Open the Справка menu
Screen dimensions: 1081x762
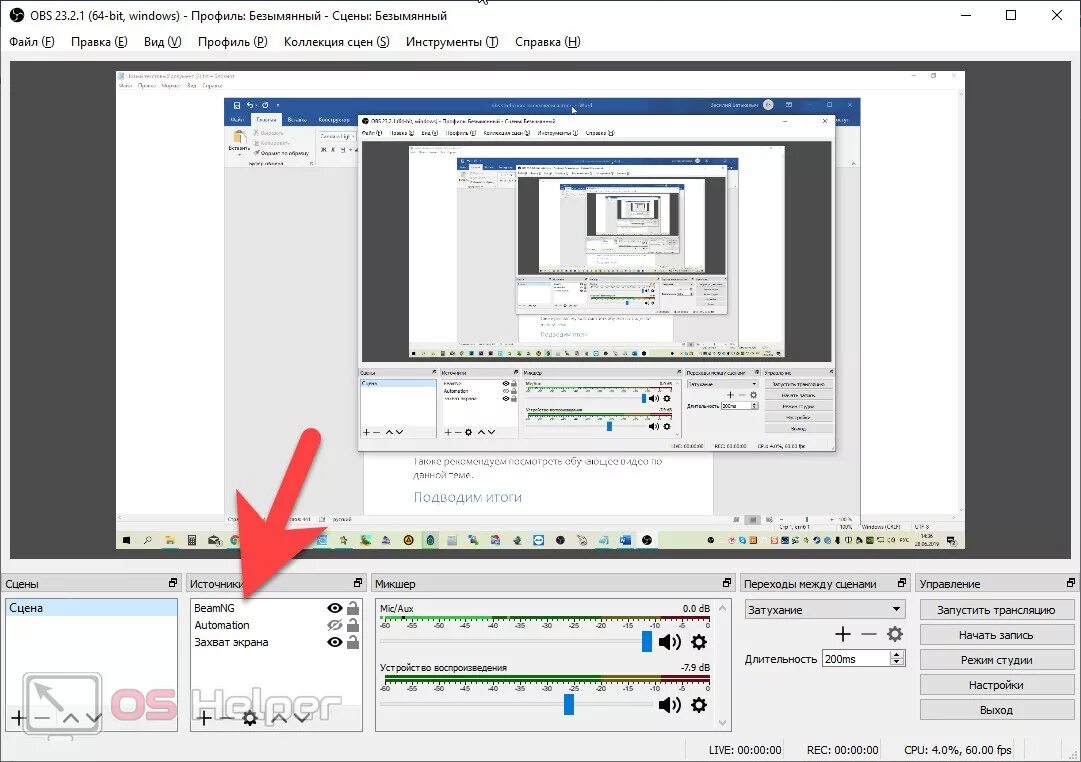click(548, 41)
